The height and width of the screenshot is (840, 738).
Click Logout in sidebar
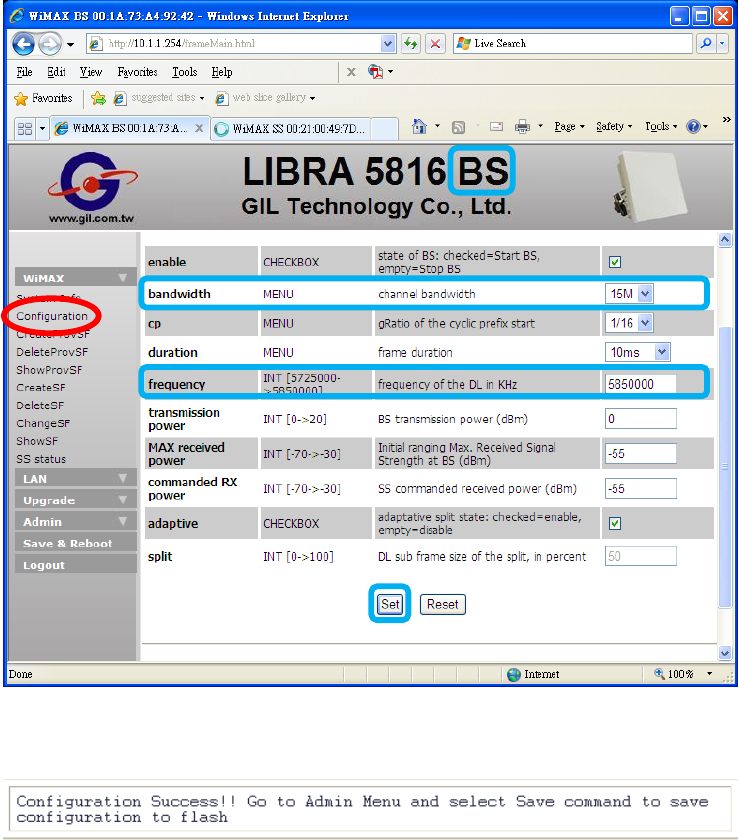[x=76, y=565]
